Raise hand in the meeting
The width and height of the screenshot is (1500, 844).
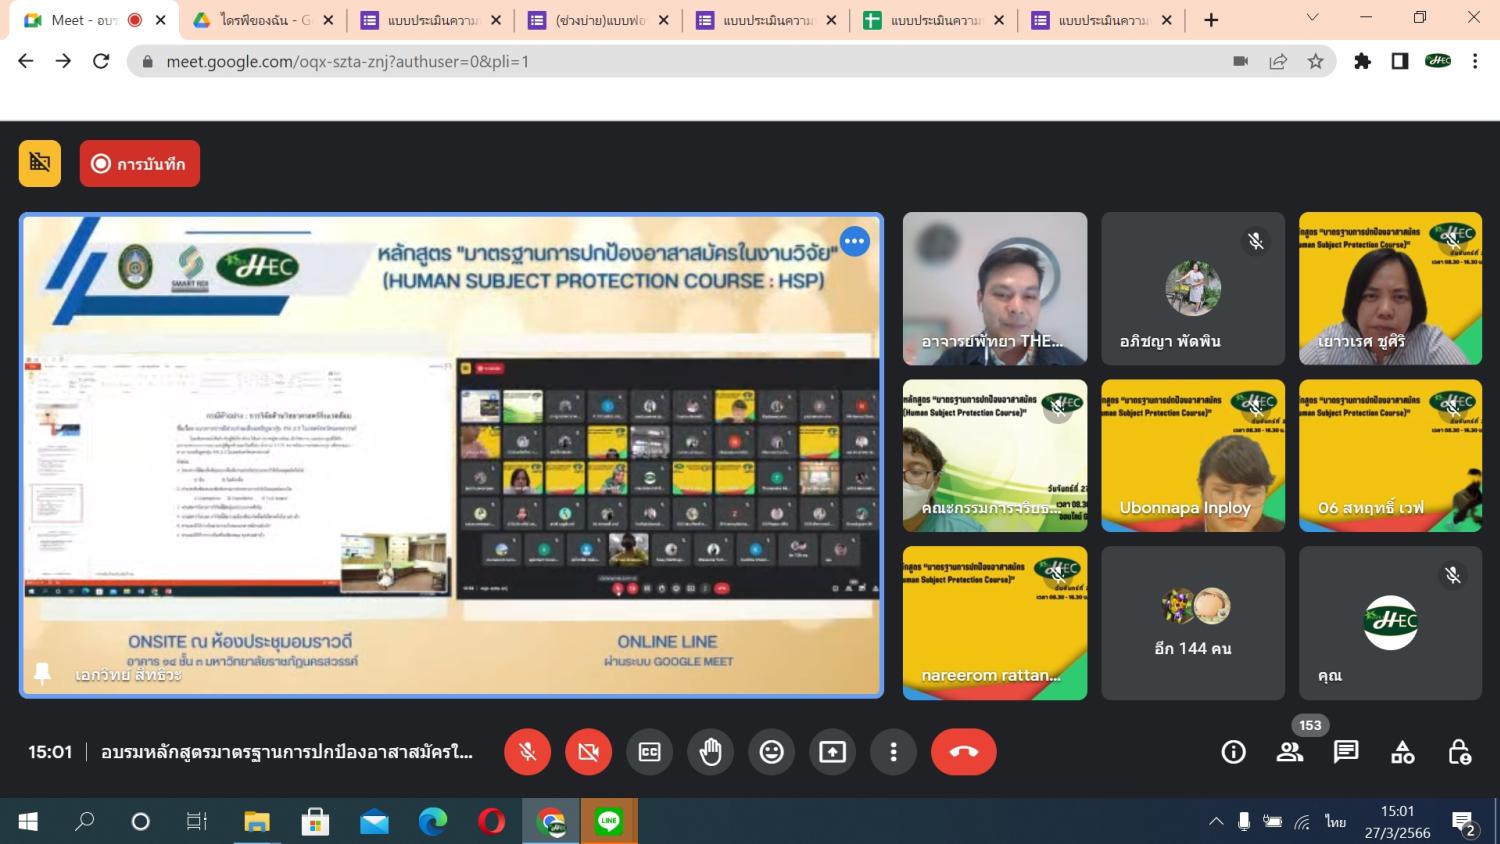point(710,752)
